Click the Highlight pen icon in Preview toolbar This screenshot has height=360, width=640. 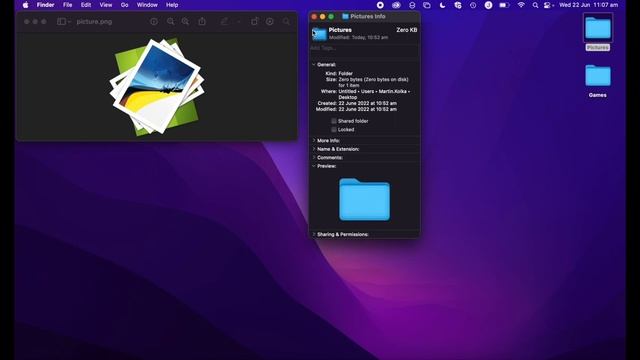coord(224,21)
